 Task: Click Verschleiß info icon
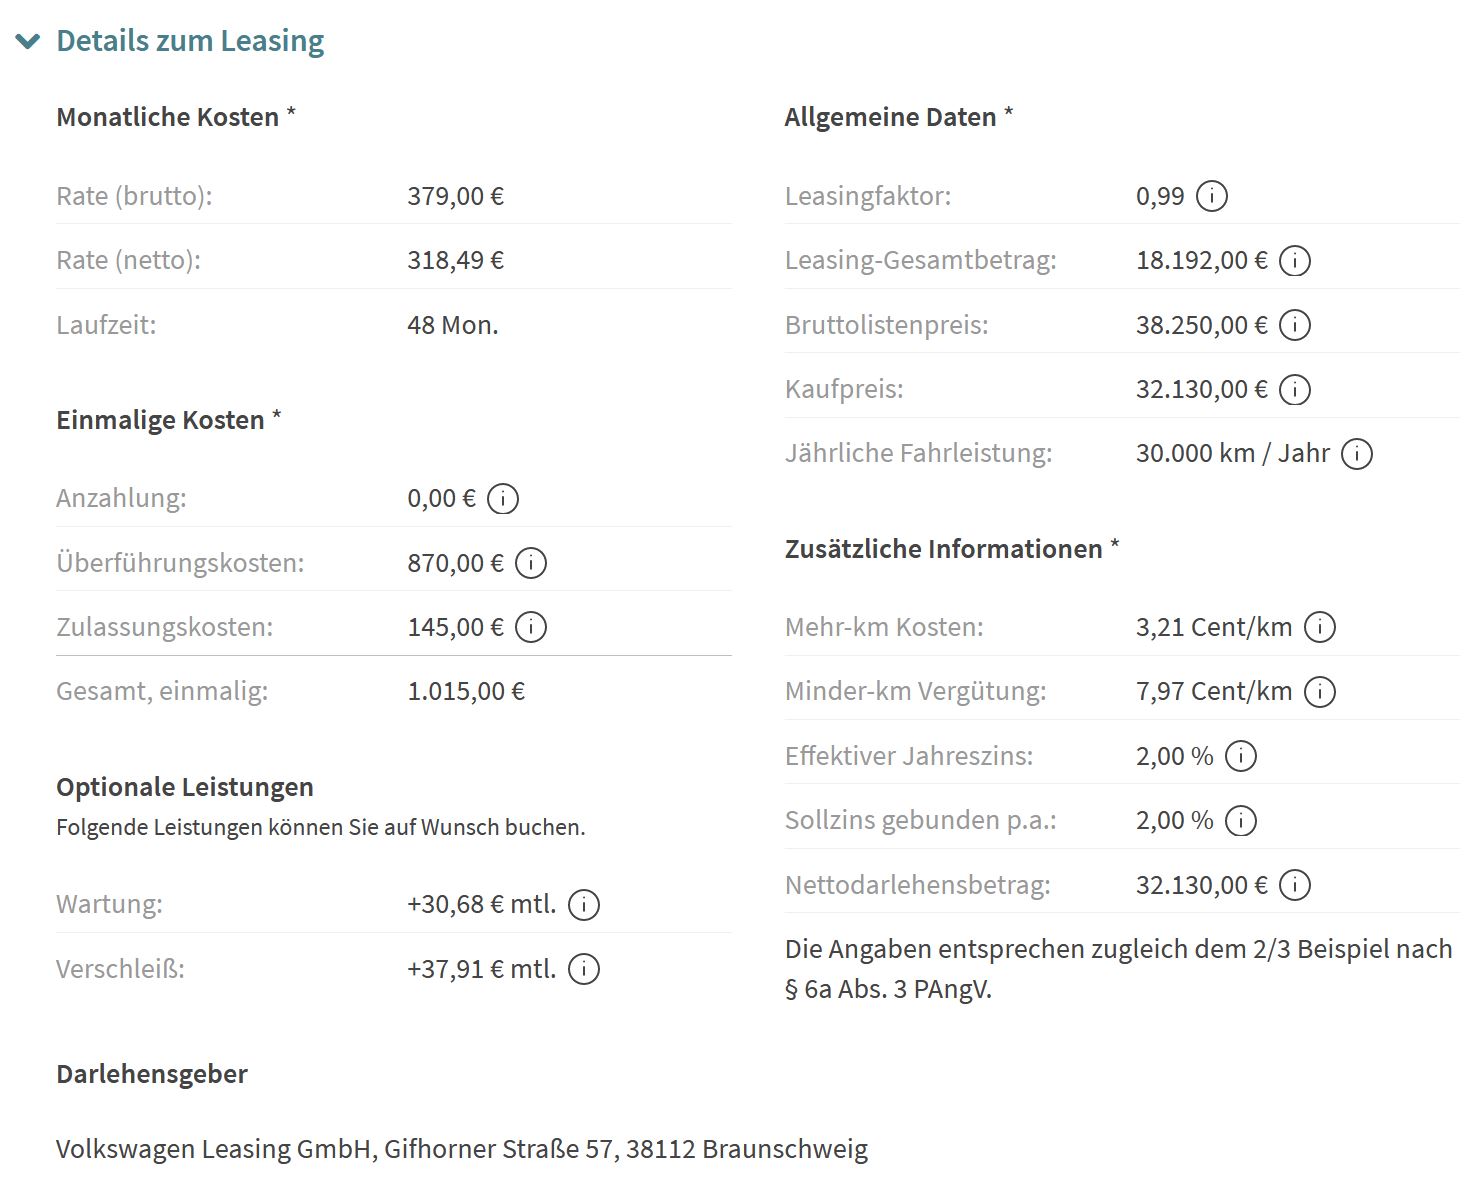(584, 969)
